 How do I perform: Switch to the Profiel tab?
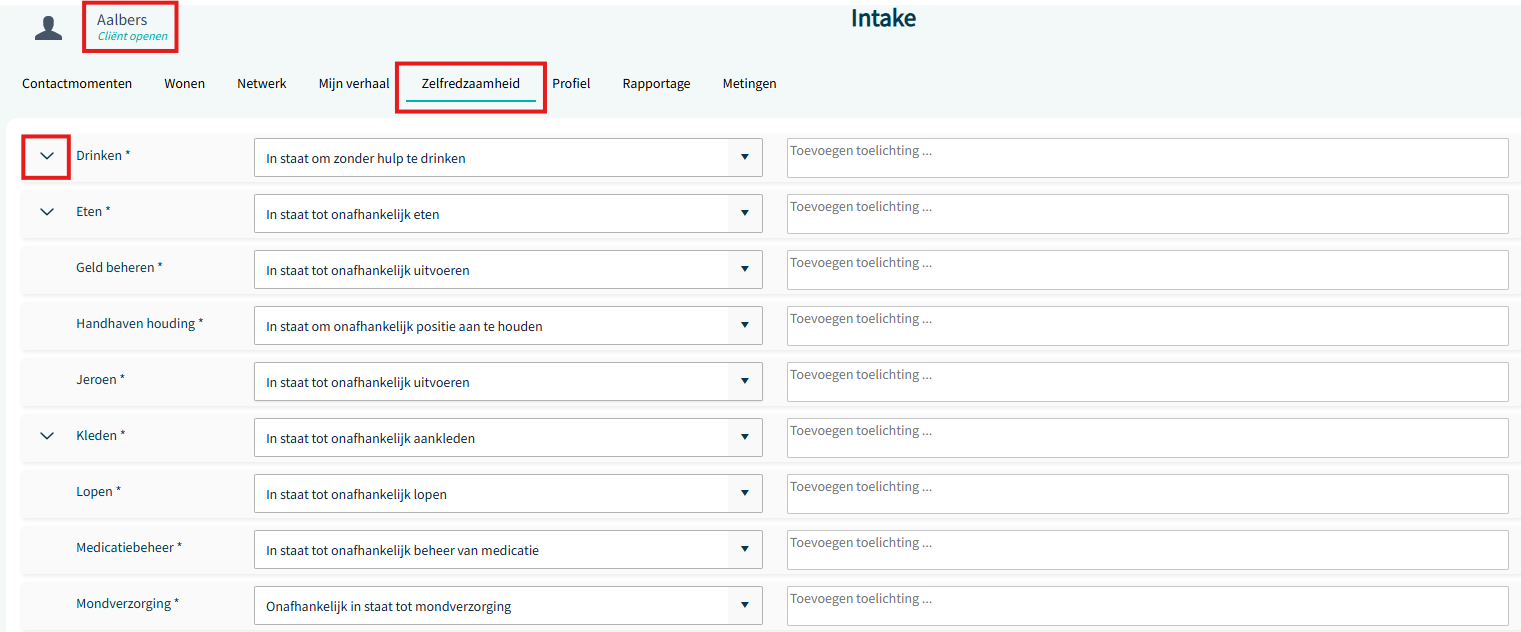point(571,83)
